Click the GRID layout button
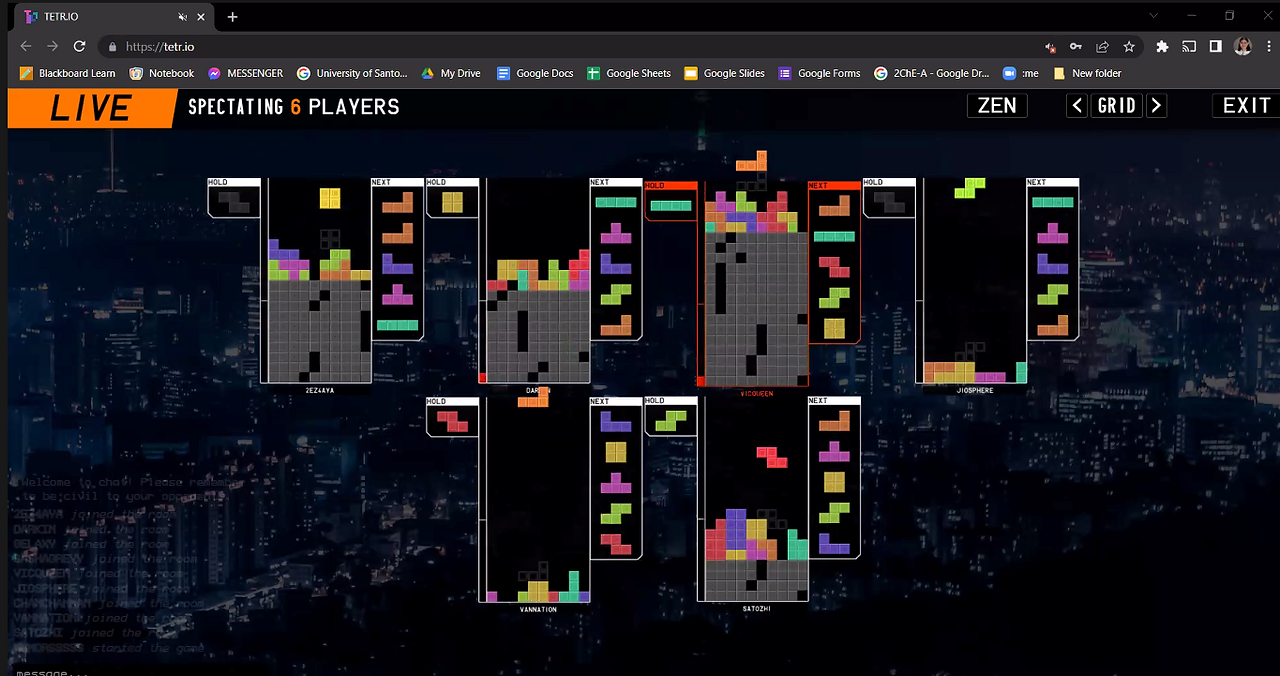The image size is (1280, 676). (x=1117, y=105)
